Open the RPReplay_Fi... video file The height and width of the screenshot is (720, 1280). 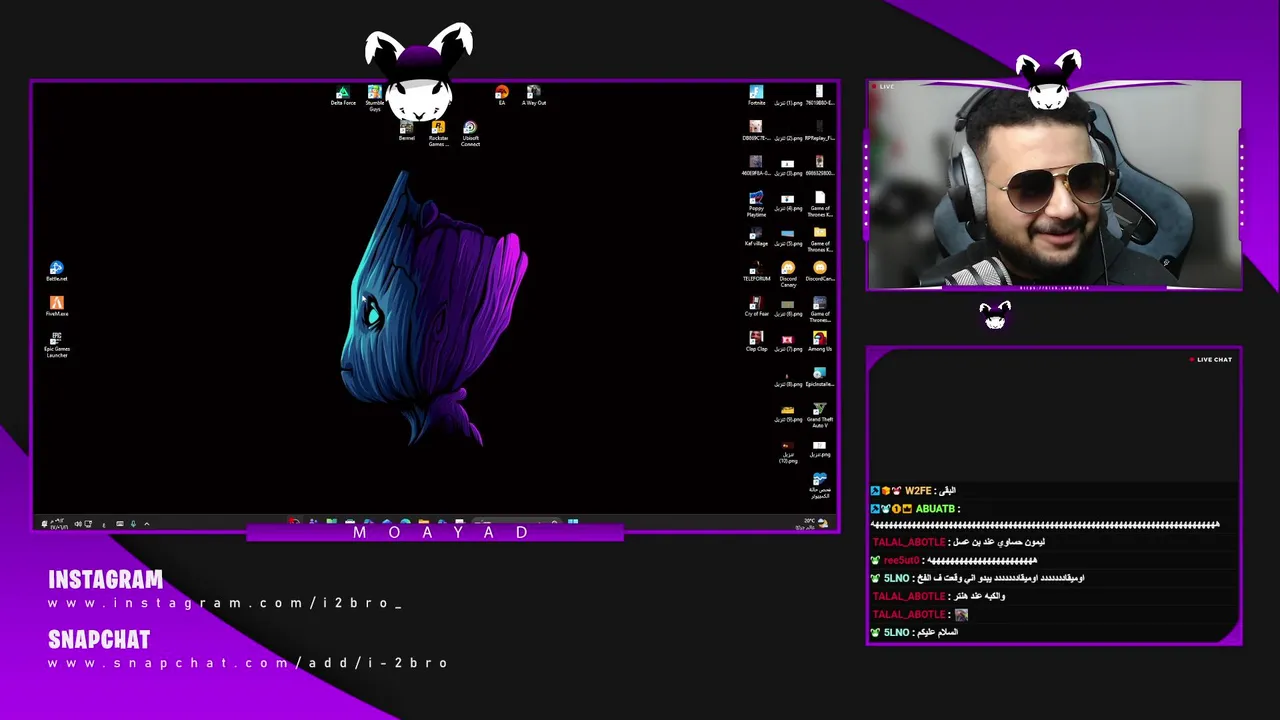820,131
